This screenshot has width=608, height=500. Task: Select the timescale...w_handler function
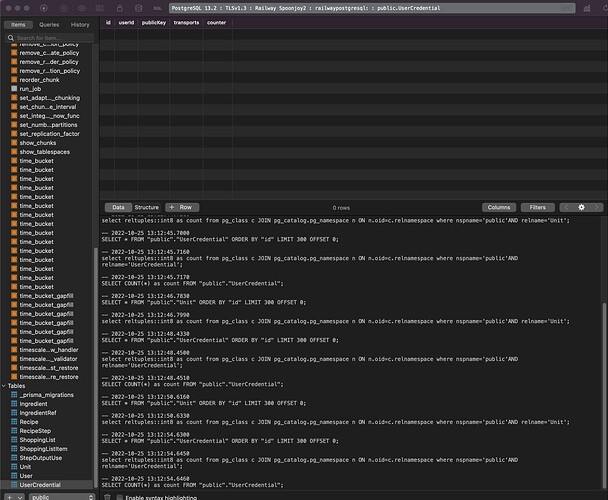point(49,349)
